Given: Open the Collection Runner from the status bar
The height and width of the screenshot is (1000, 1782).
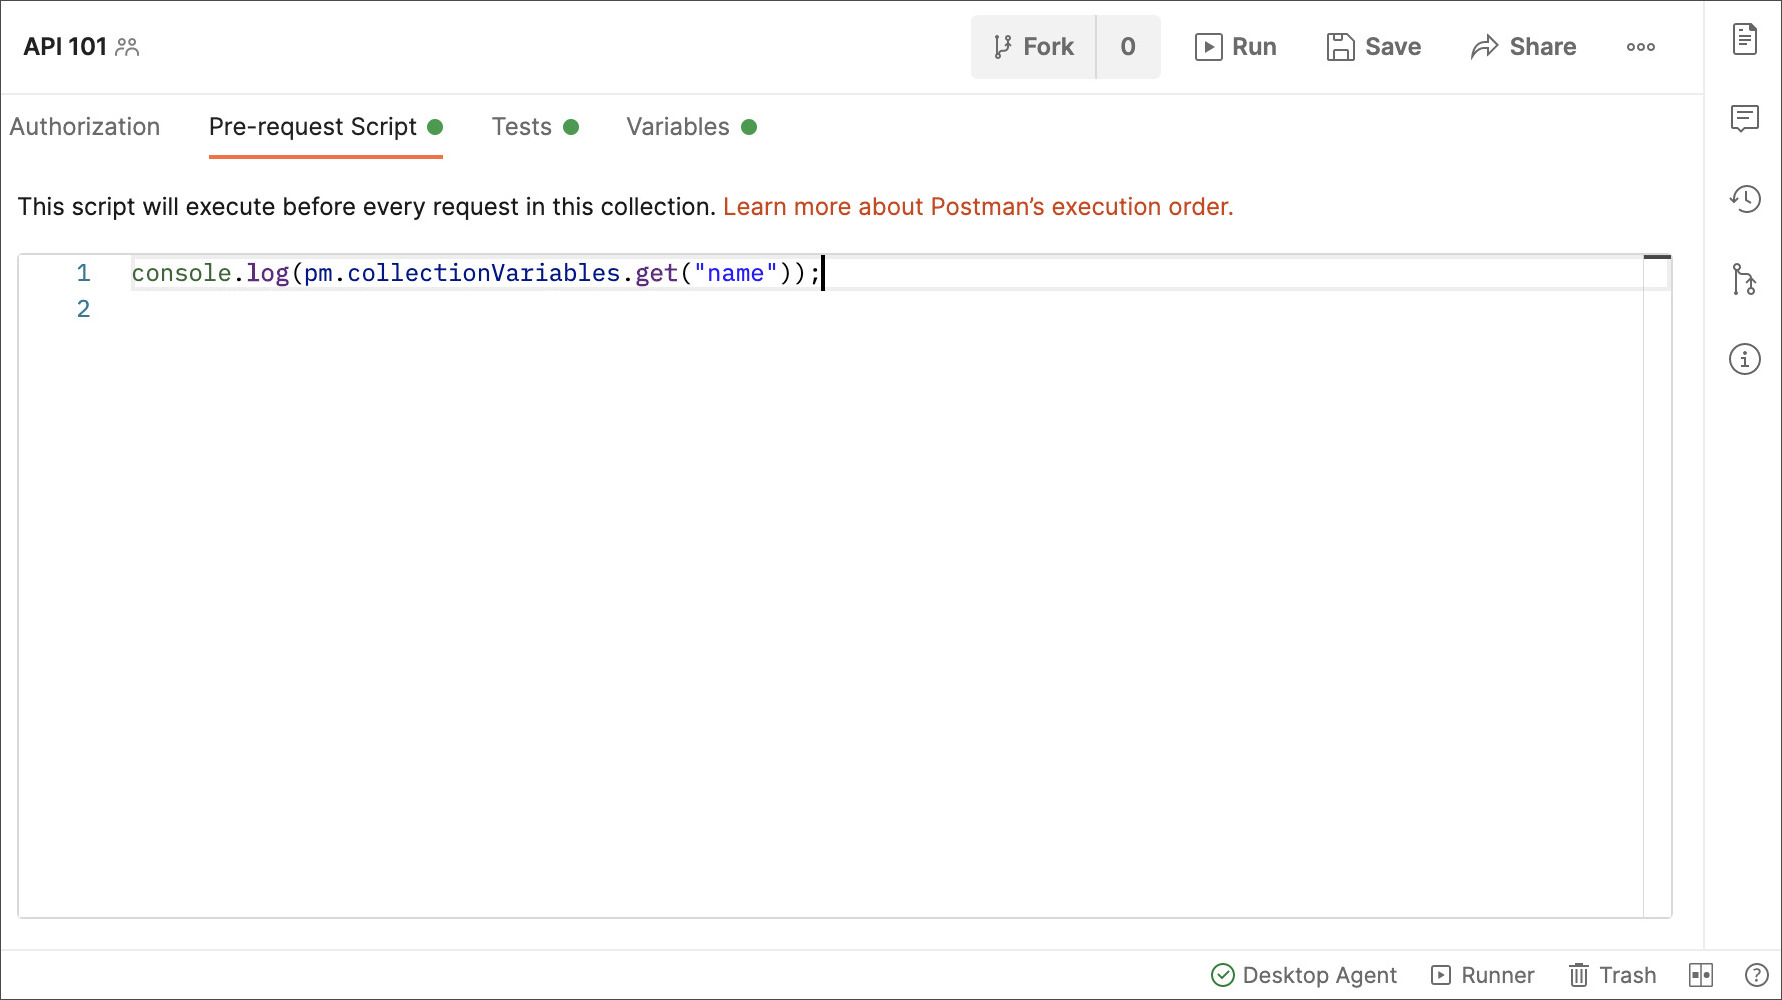Looking at the screenshot, I should click(1482, 975).
